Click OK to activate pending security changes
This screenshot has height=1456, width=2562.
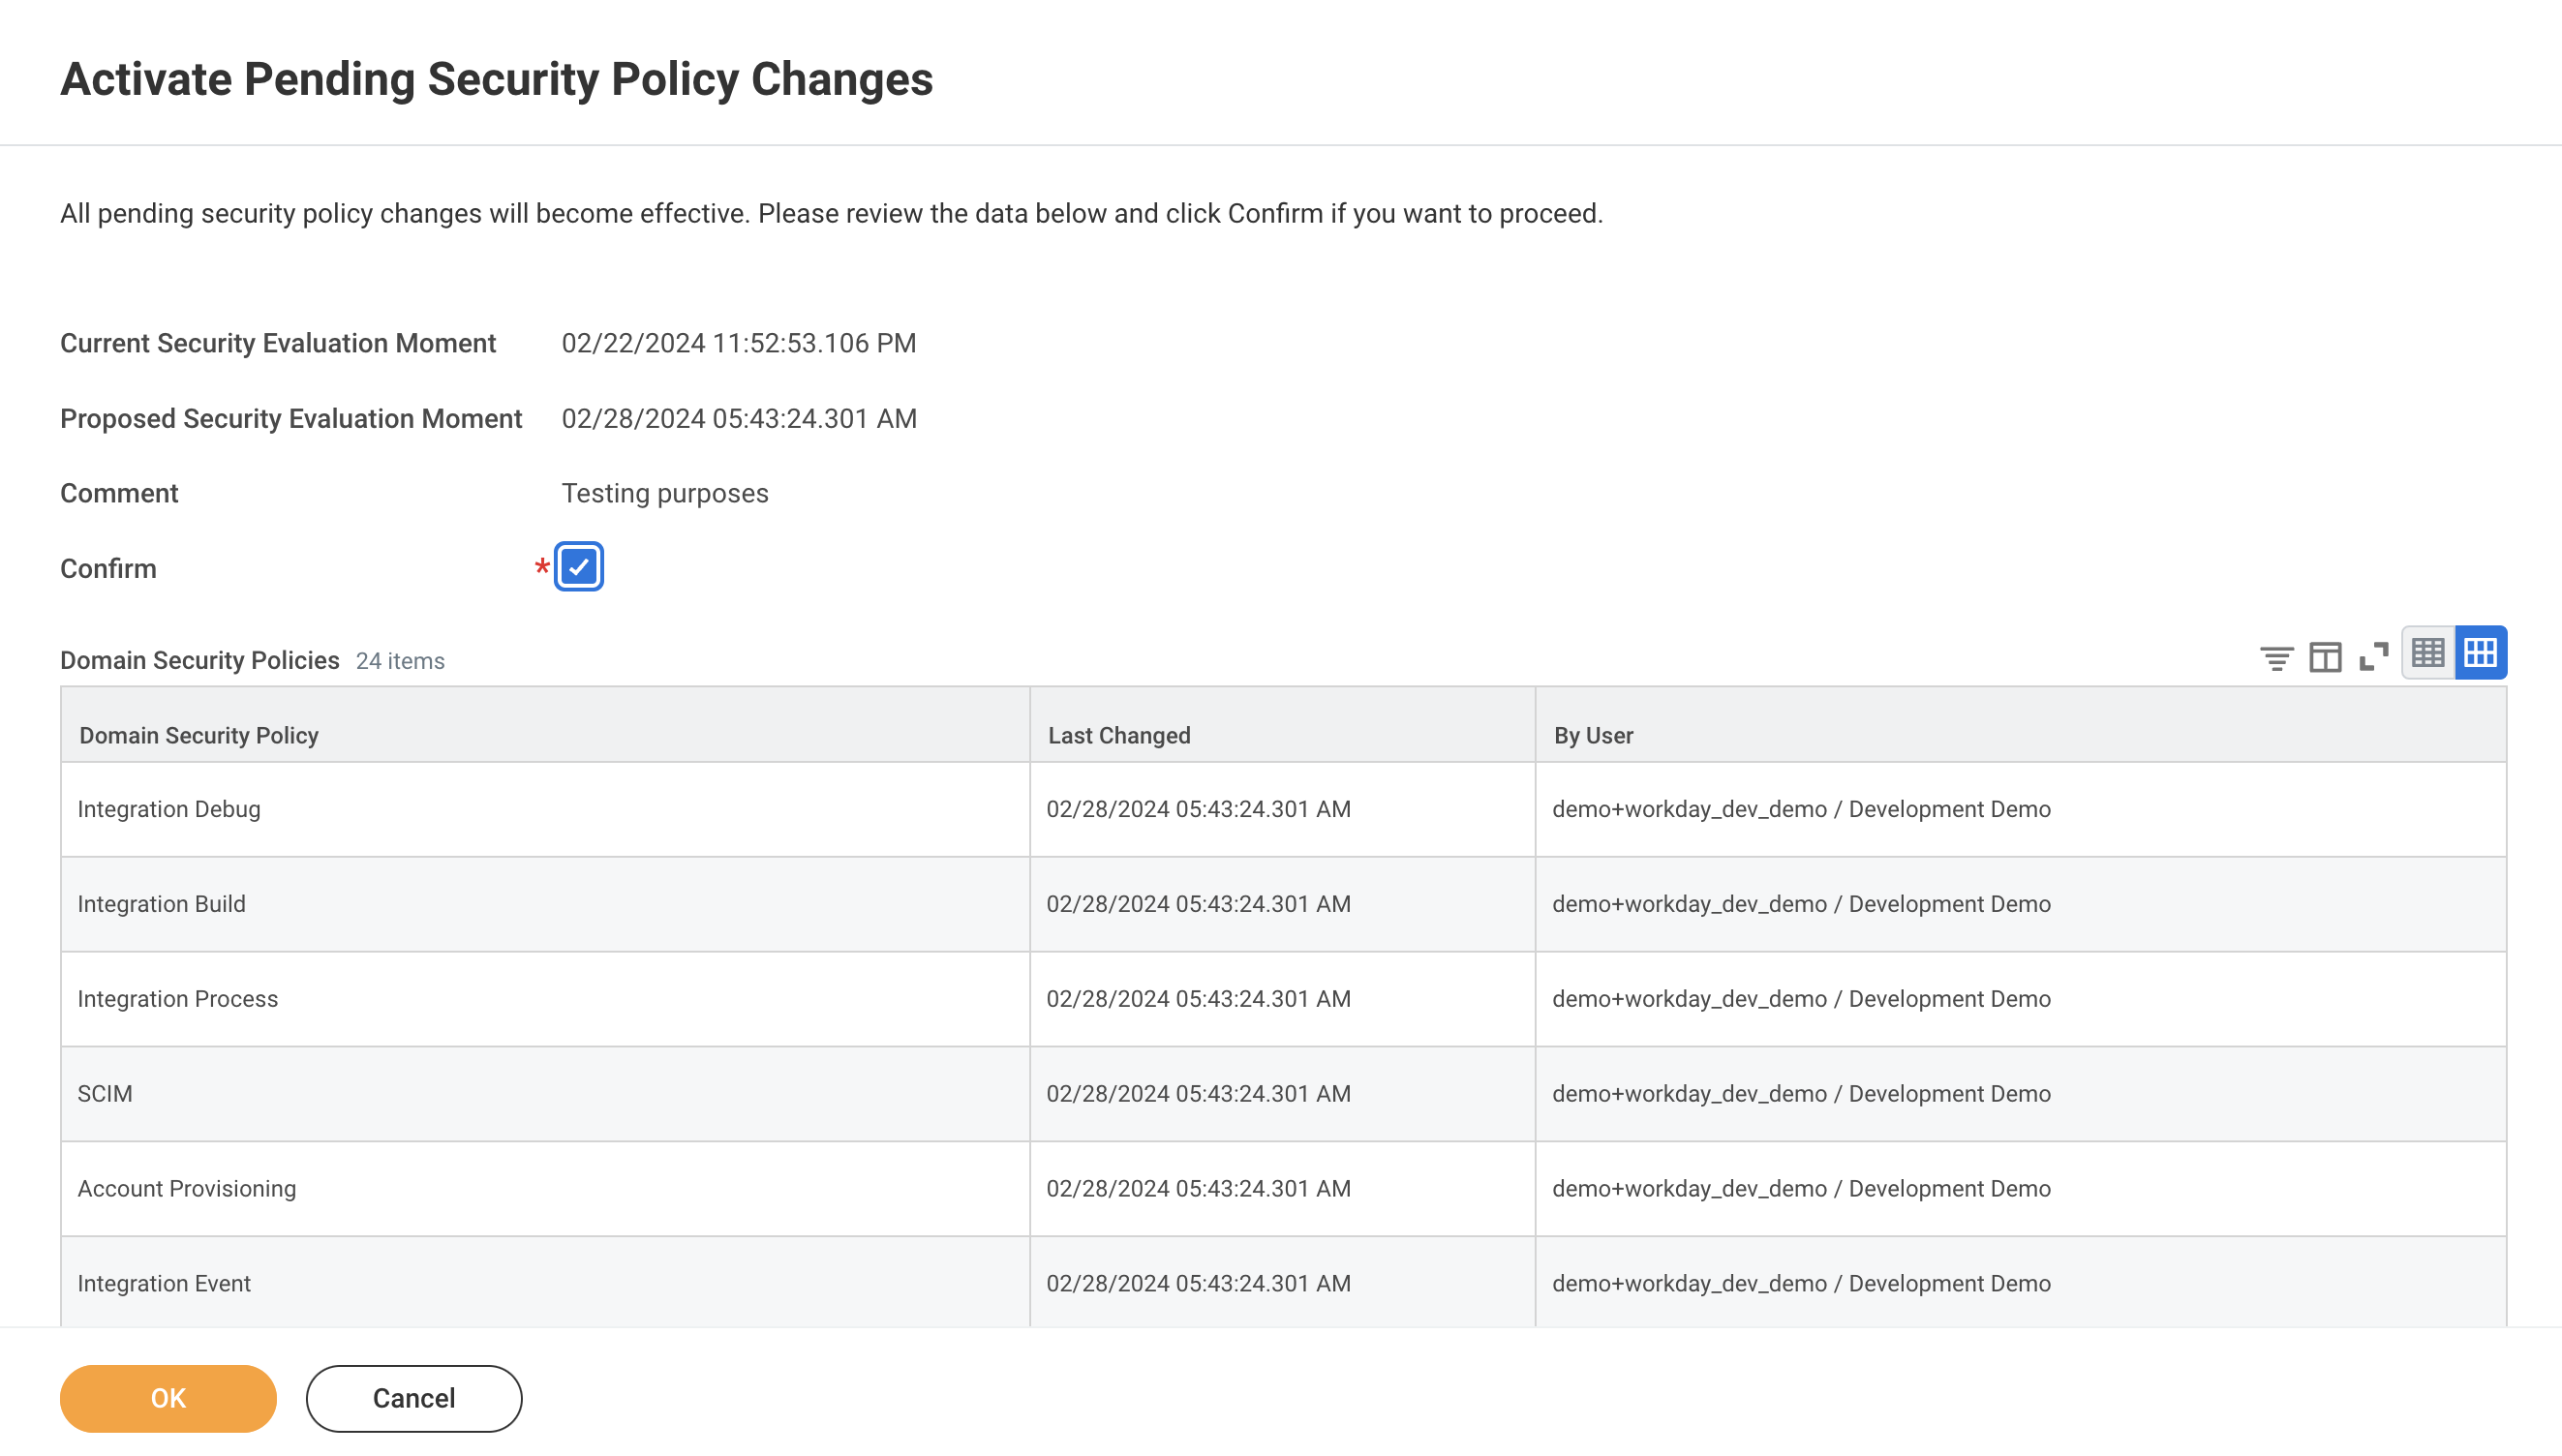[168, 1398]
